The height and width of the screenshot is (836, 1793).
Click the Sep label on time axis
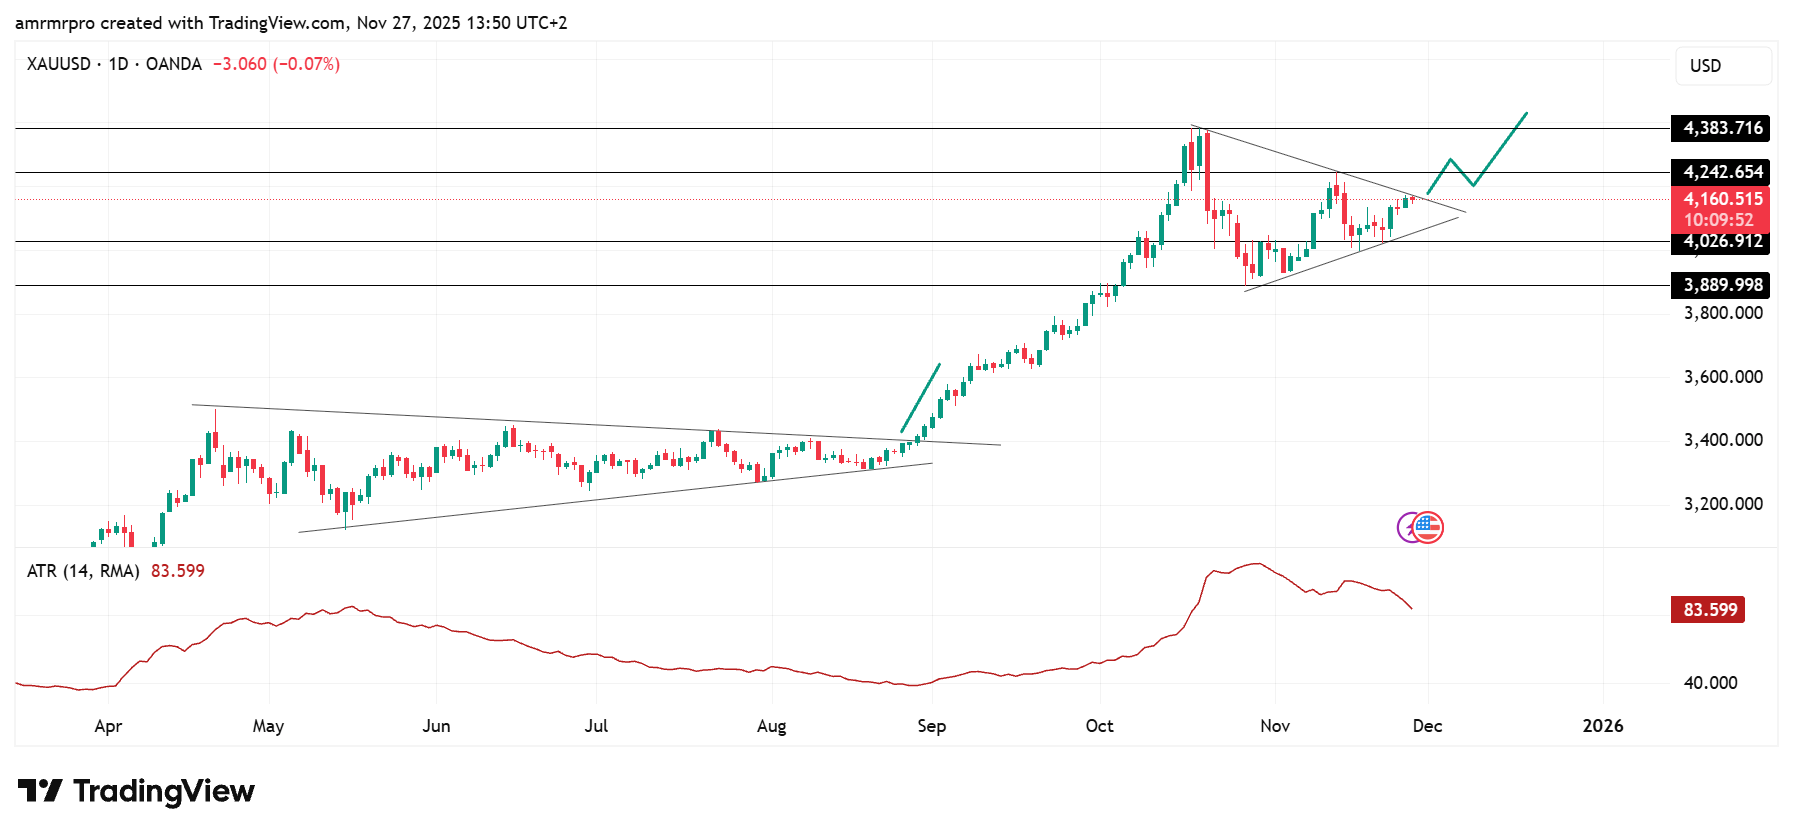(x=931, y=726)
